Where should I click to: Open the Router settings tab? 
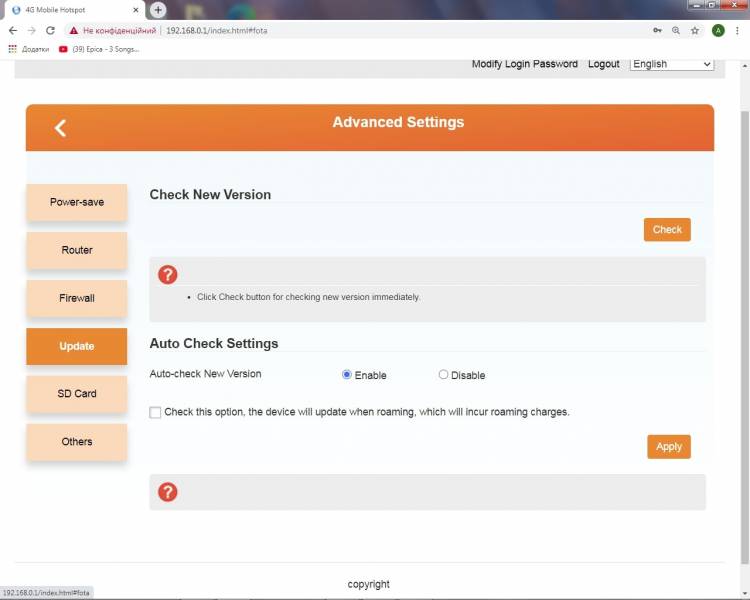[x=77, y=250]
